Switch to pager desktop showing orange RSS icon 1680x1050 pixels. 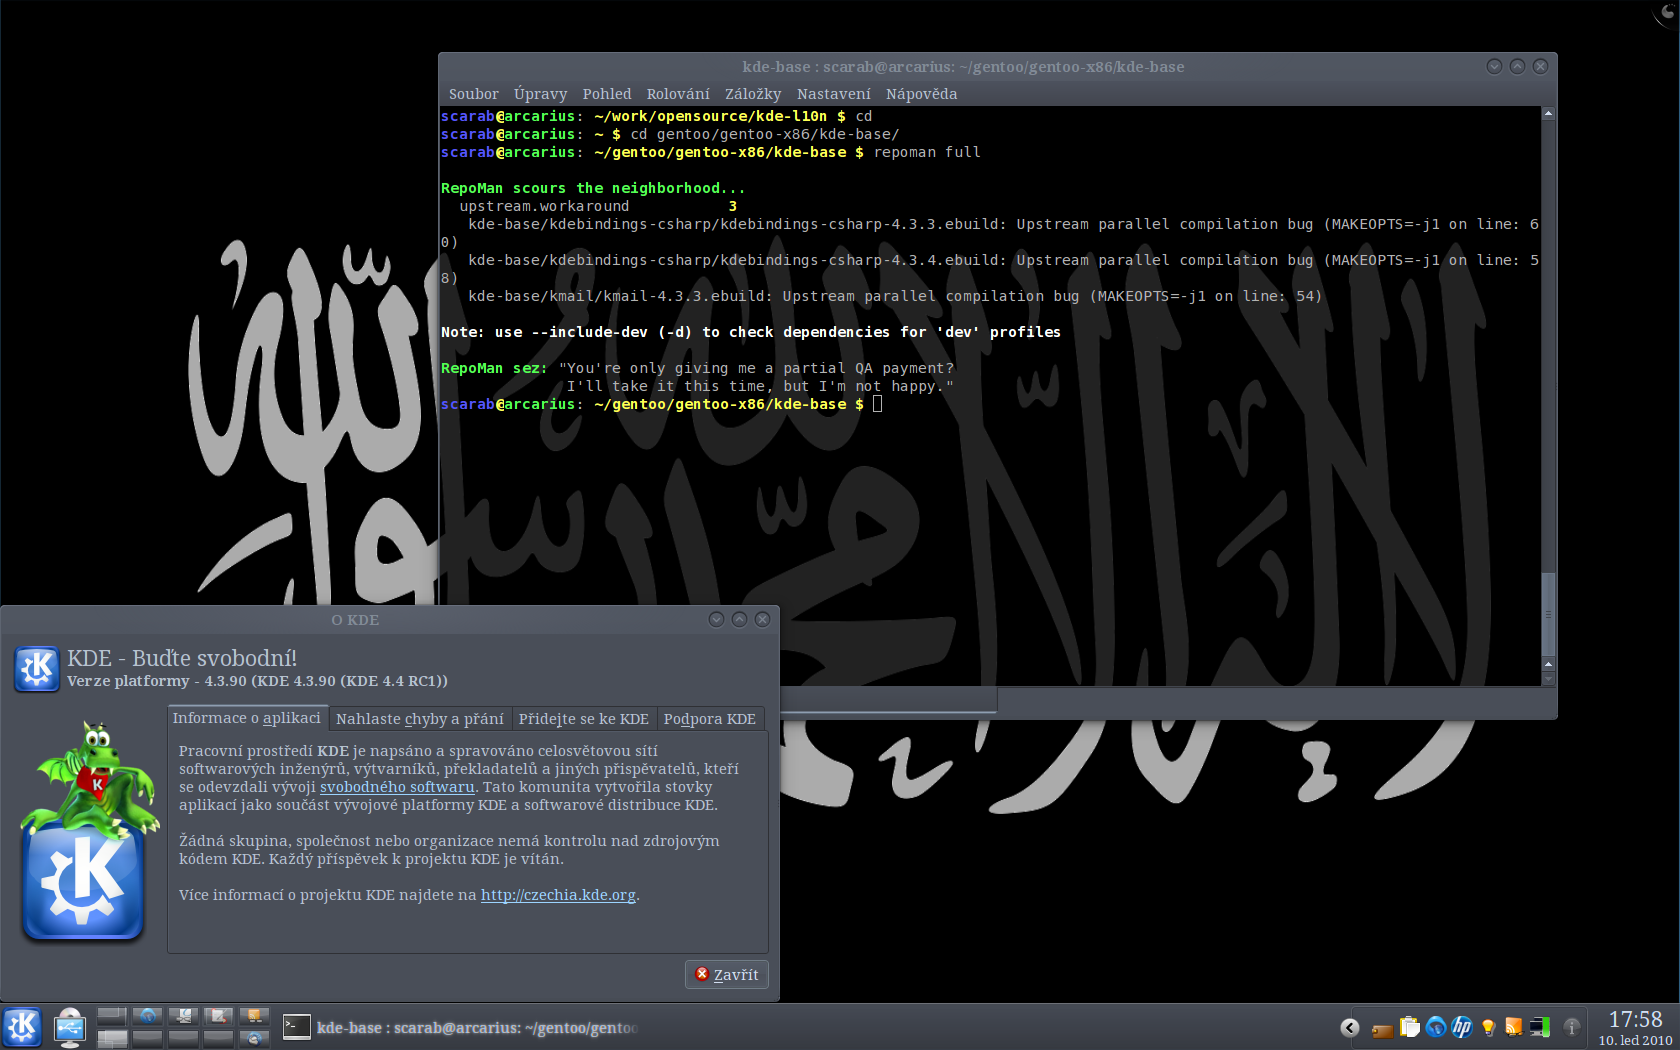pos(255,1016)
